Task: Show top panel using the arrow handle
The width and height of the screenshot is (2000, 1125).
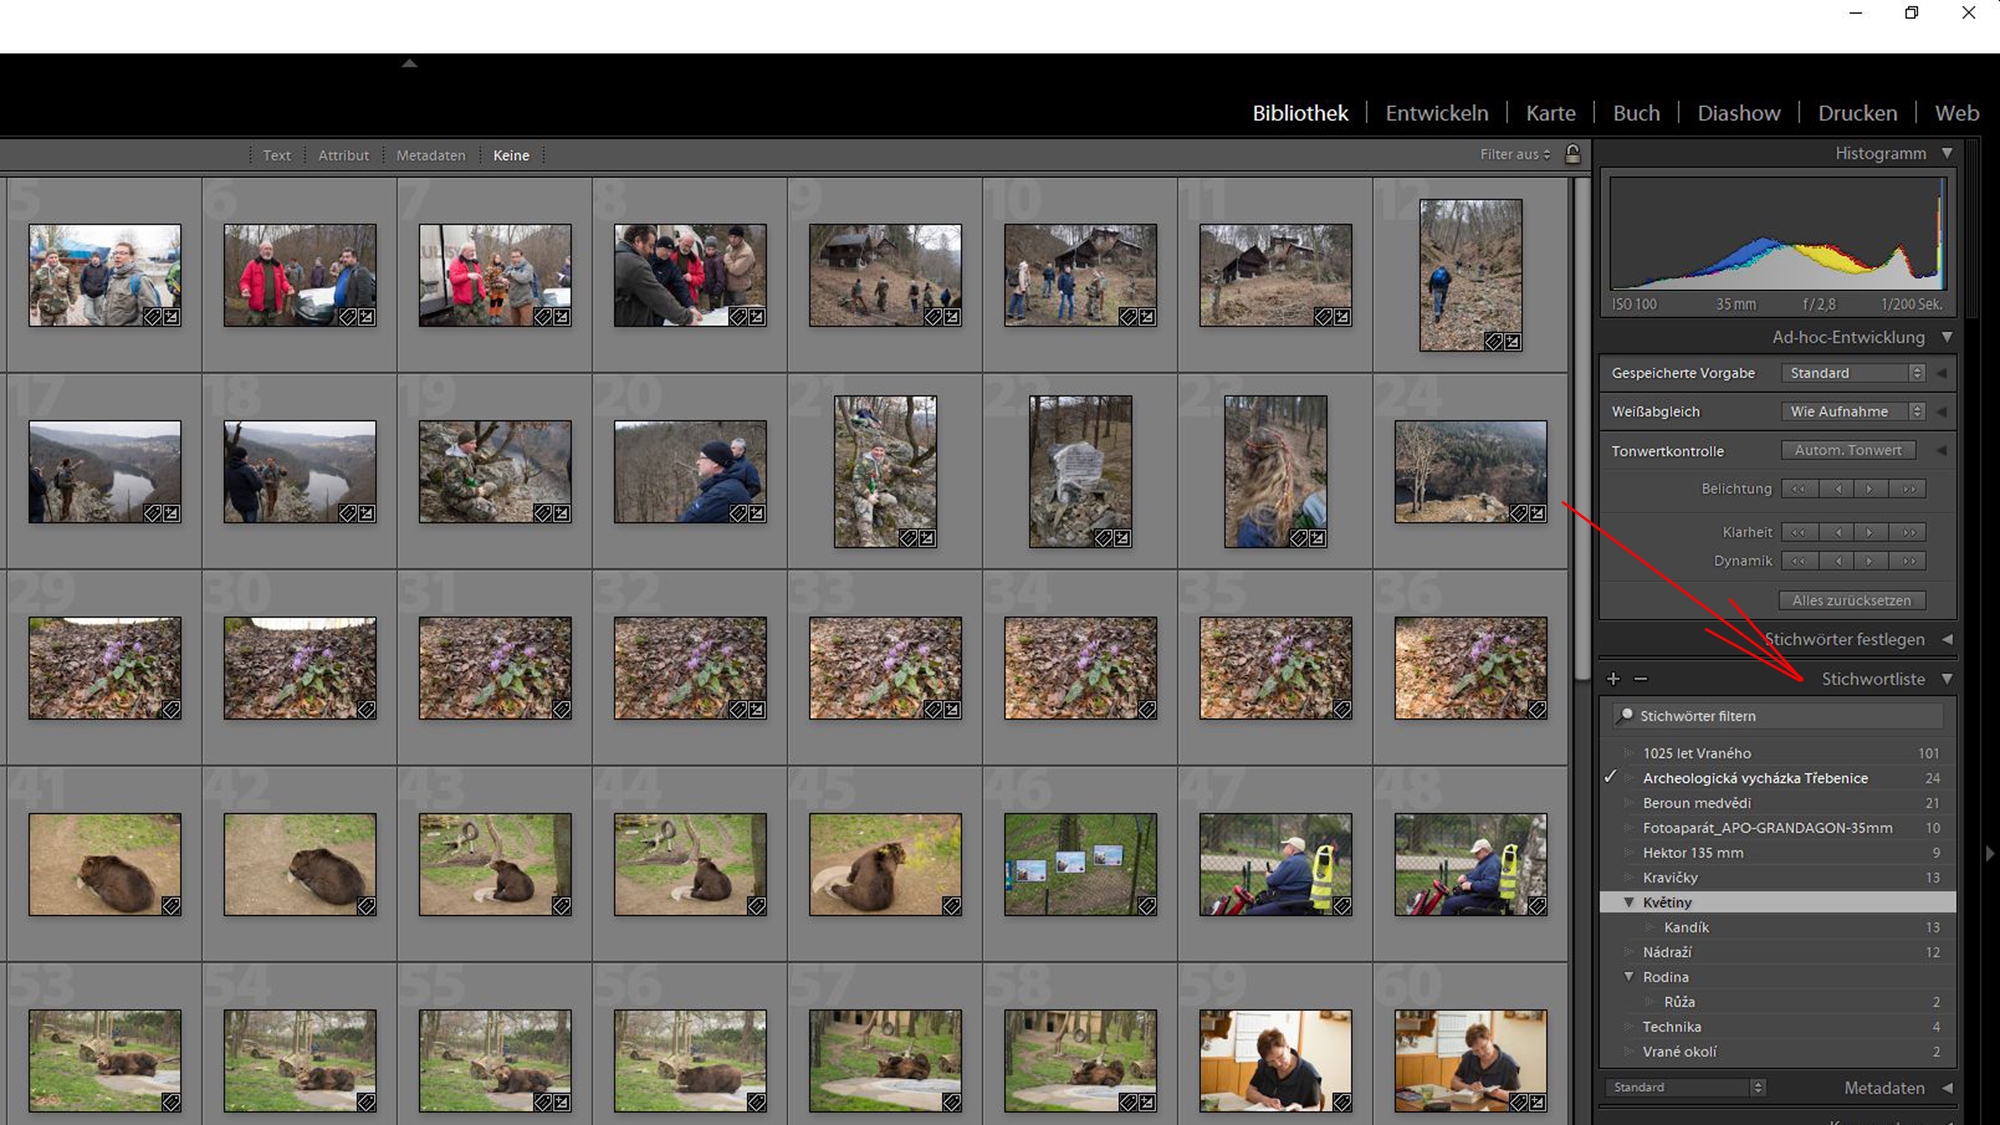Action: tap(409, 63)
